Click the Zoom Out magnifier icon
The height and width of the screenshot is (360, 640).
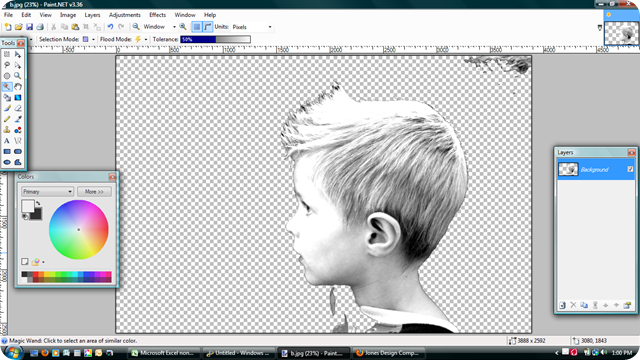(136, 27)
